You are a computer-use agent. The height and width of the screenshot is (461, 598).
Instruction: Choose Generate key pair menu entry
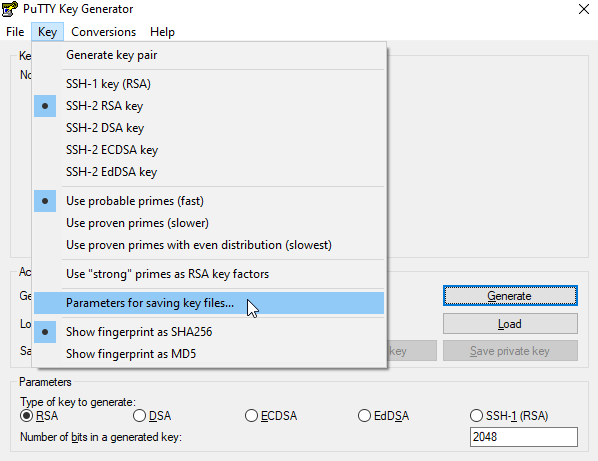pos(209,55)
